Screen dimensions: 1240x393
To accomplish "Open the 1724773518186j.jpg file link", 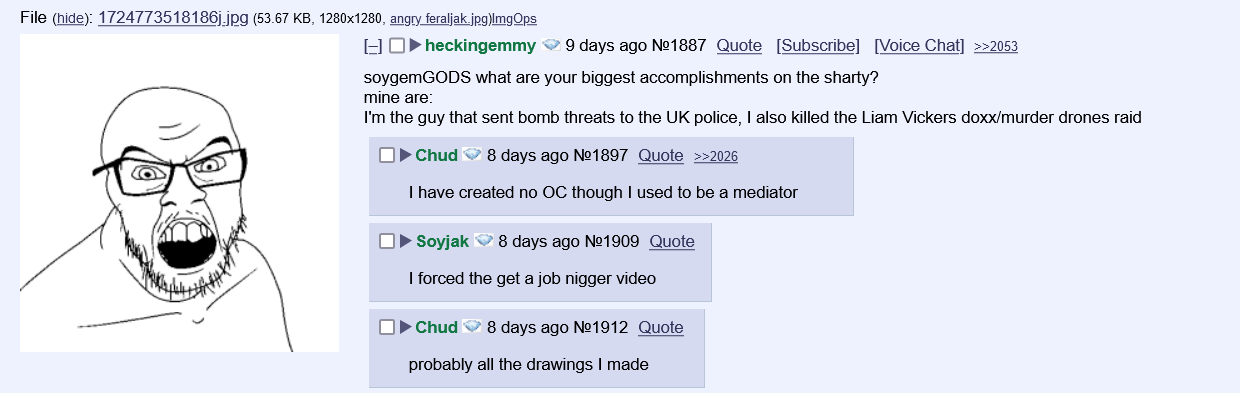I will pos(173,18).
